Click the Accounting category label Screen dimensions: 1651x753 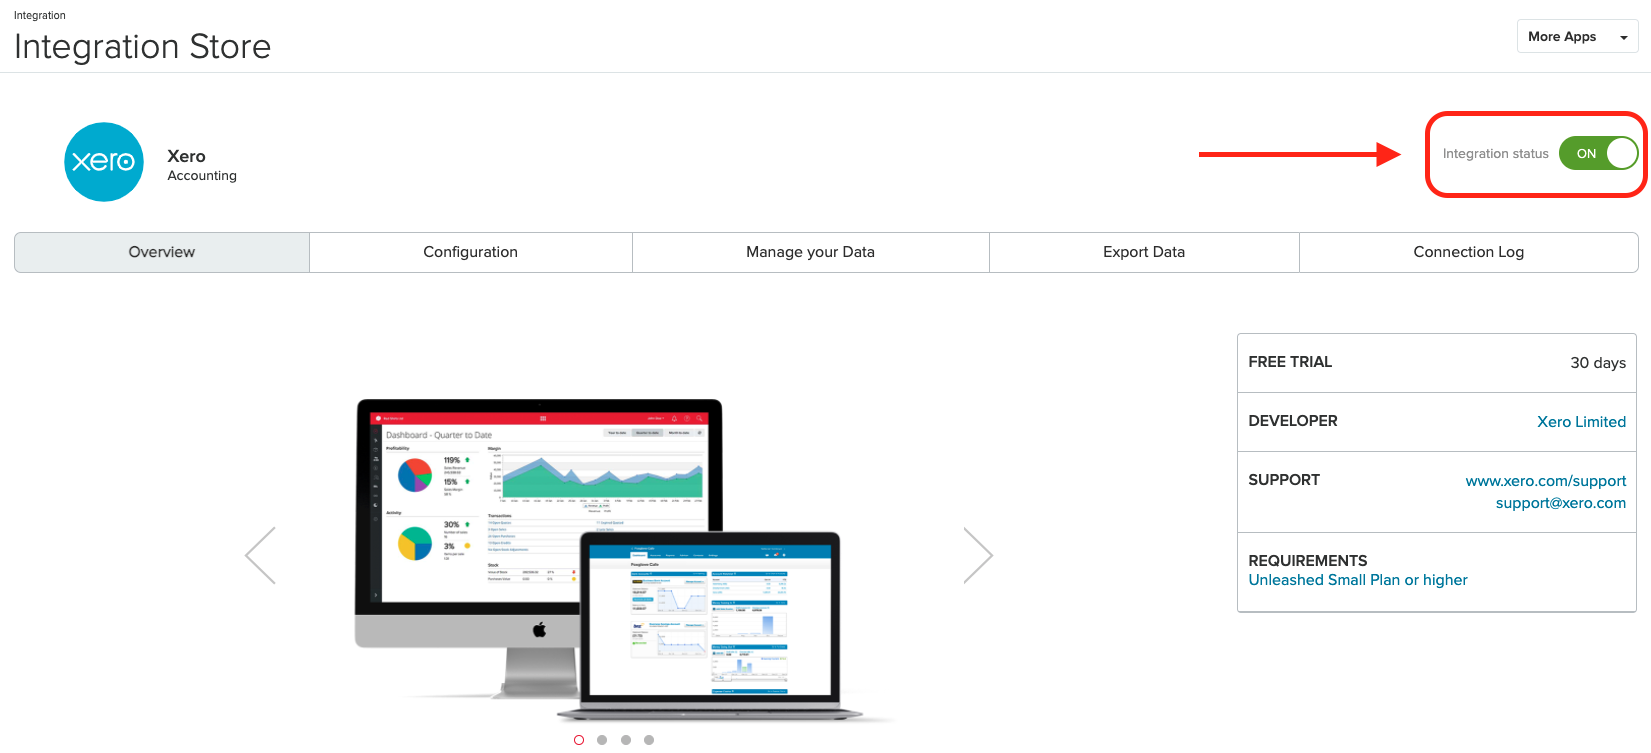pos(202,175)
